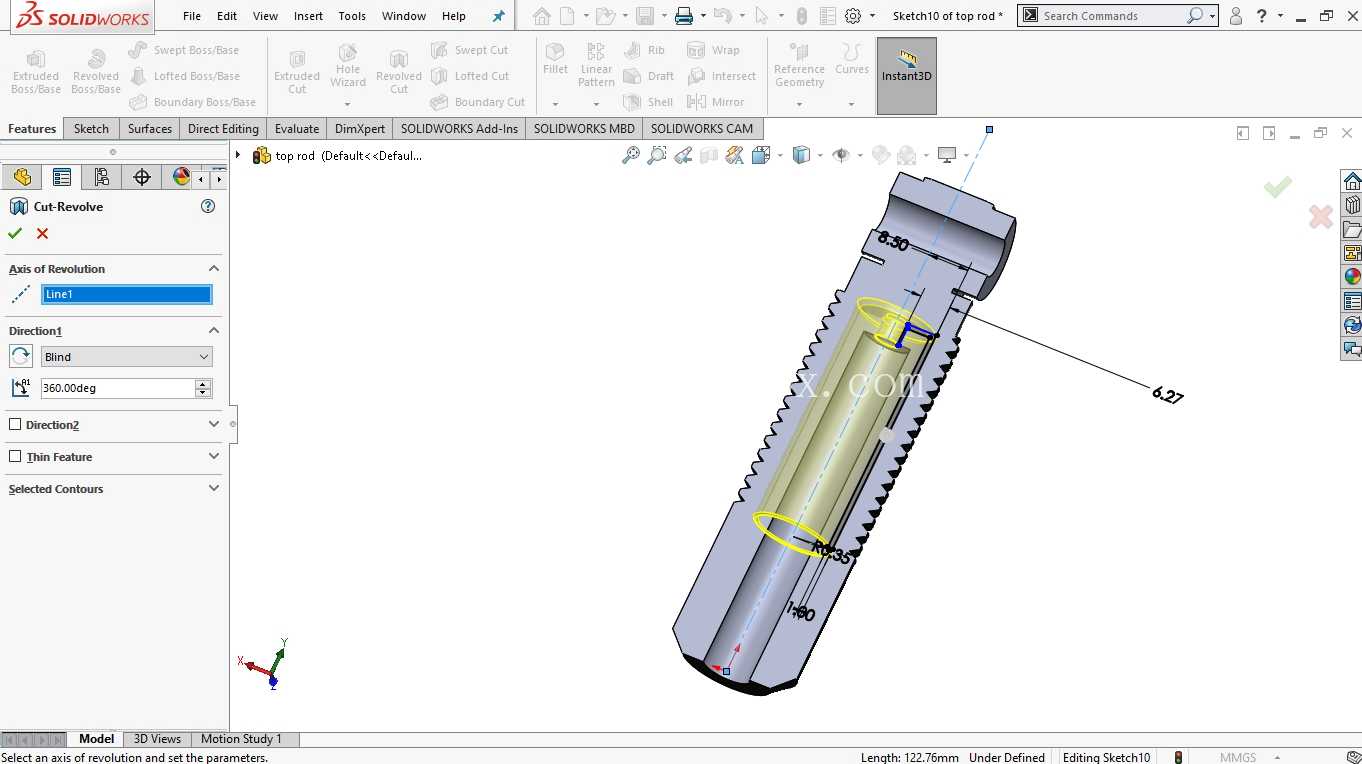Click the Zoom to Fit icon
This screenshot has height=764, width=1362.
(x=631, y=155)
